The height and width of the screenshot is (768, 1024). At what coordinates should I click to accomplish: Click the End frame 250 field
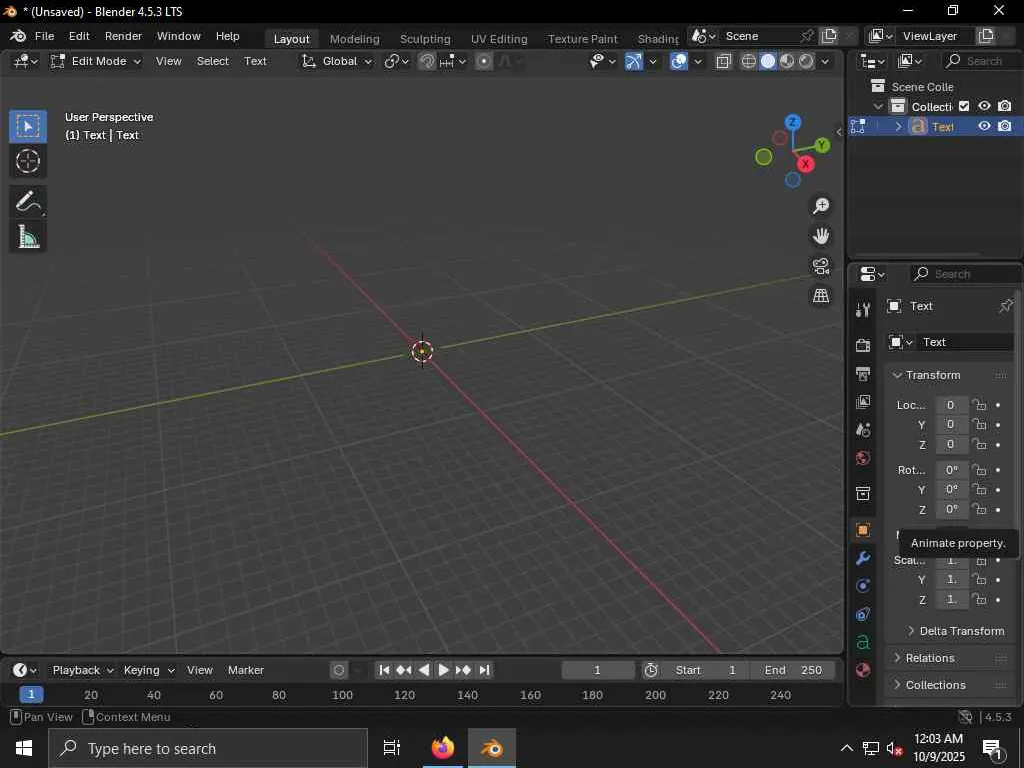coord(792,670)
